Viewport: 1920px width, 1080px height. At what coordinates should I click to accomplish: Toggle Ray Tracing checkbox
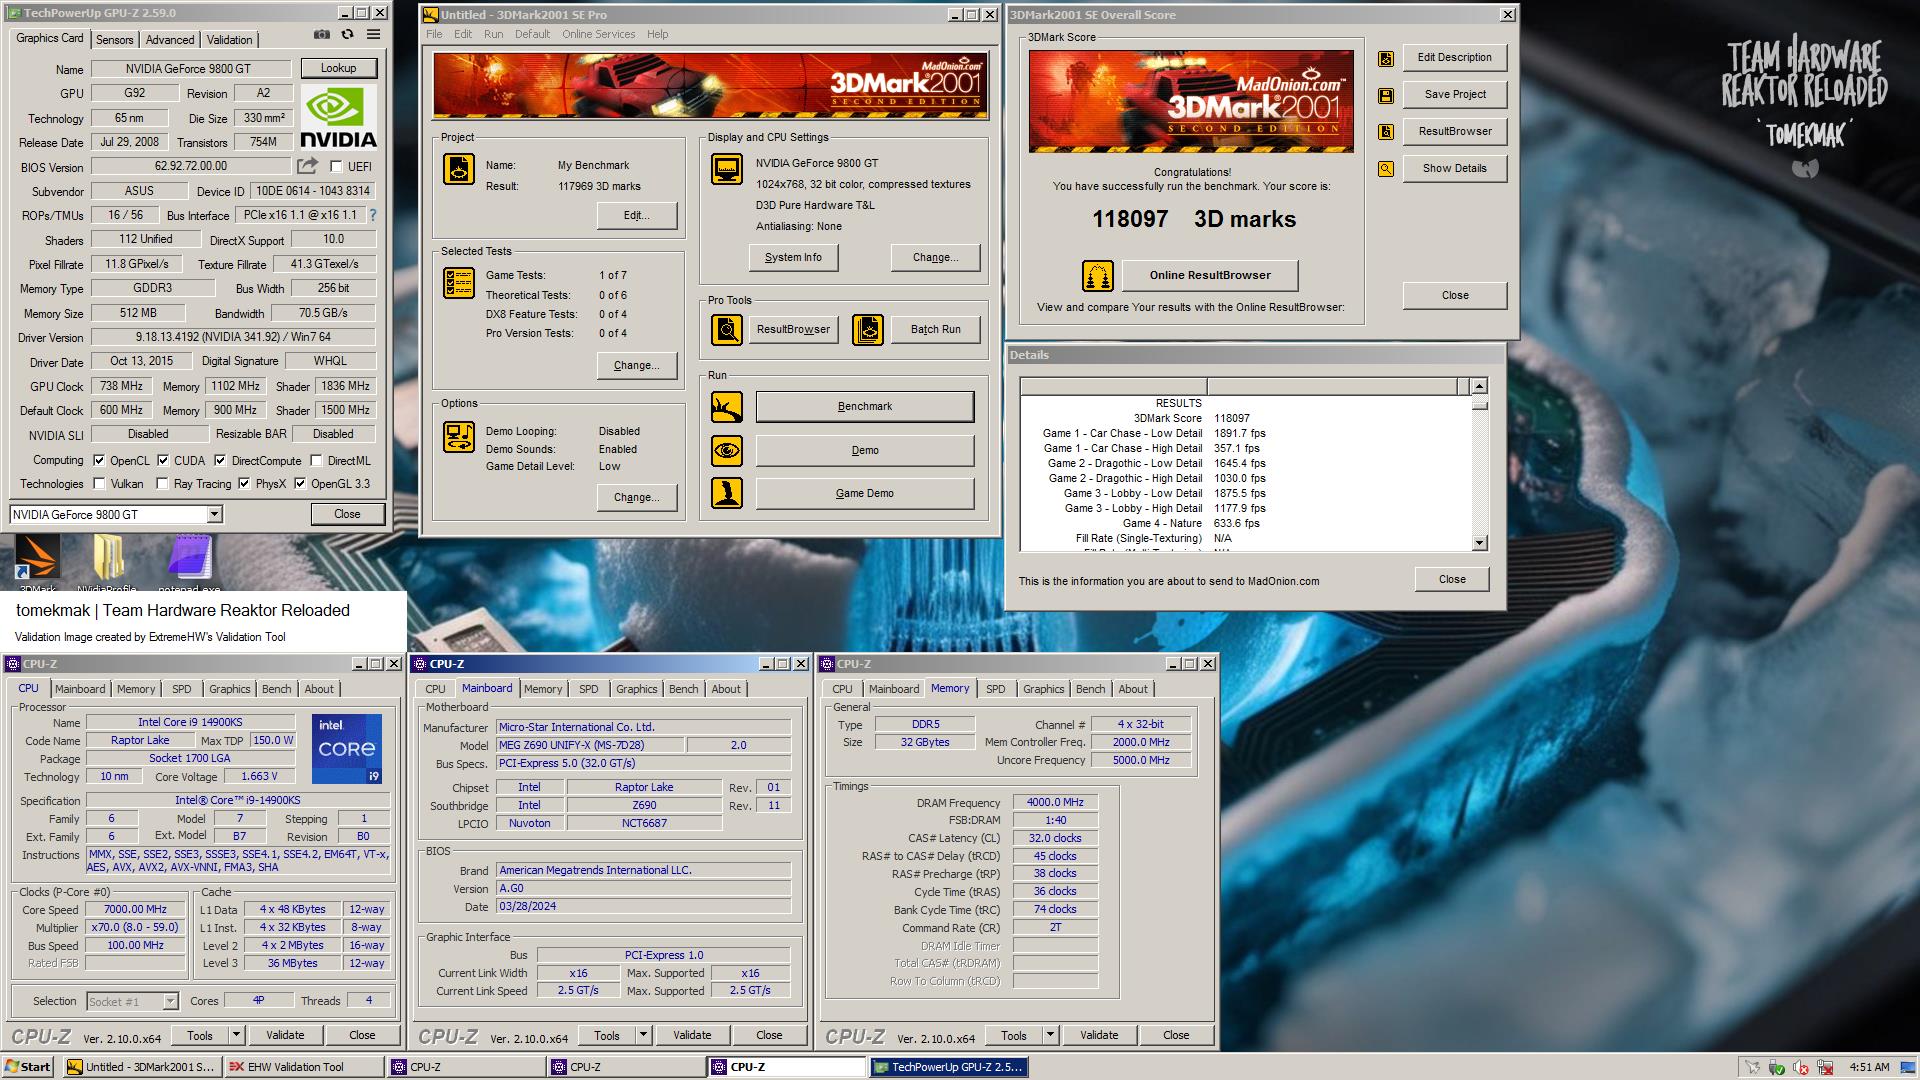point(162,484)
